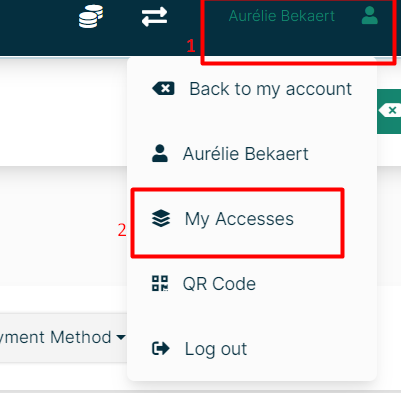401x393 pixels.
Task: Click the green user avatar icon
Action: point(370,16)
